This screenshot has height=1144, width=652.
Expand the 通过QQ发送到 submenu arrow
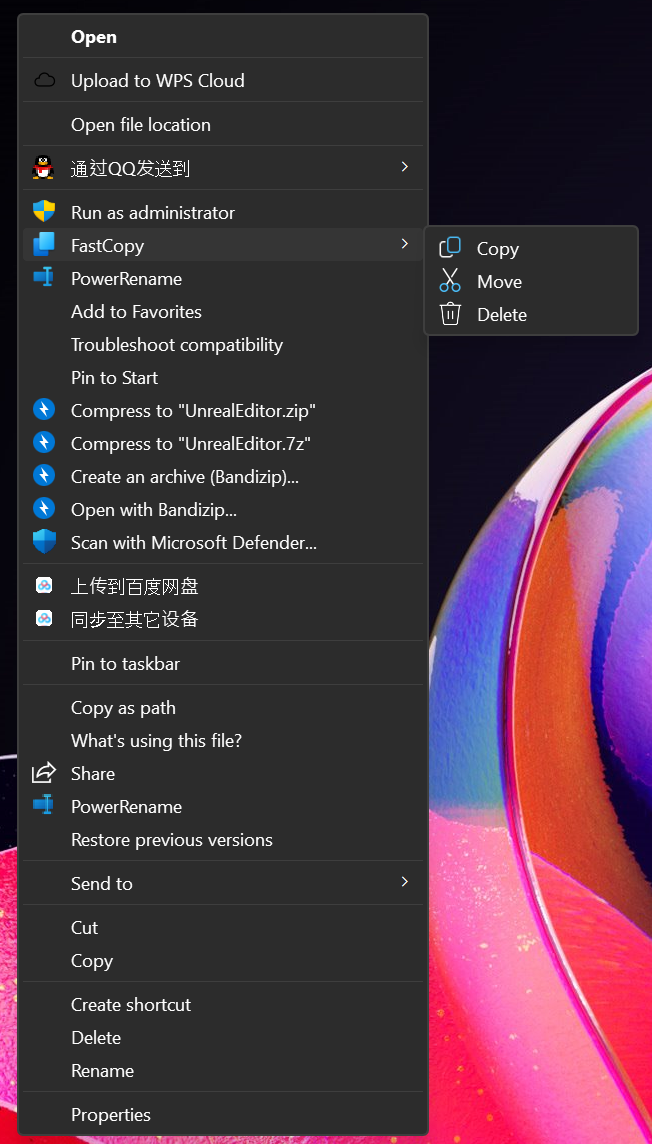pos(405,167)
